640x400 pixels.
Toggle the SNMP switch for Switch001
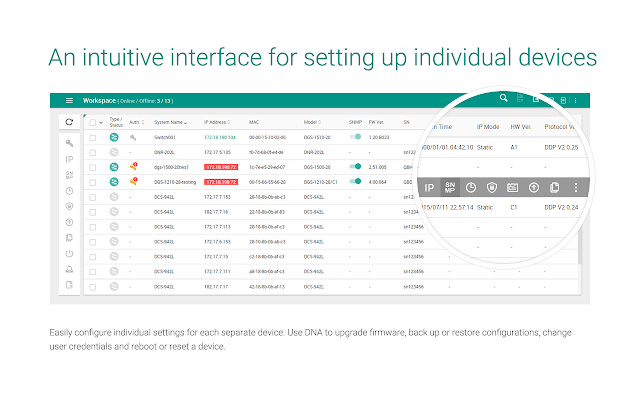point(355,136)
